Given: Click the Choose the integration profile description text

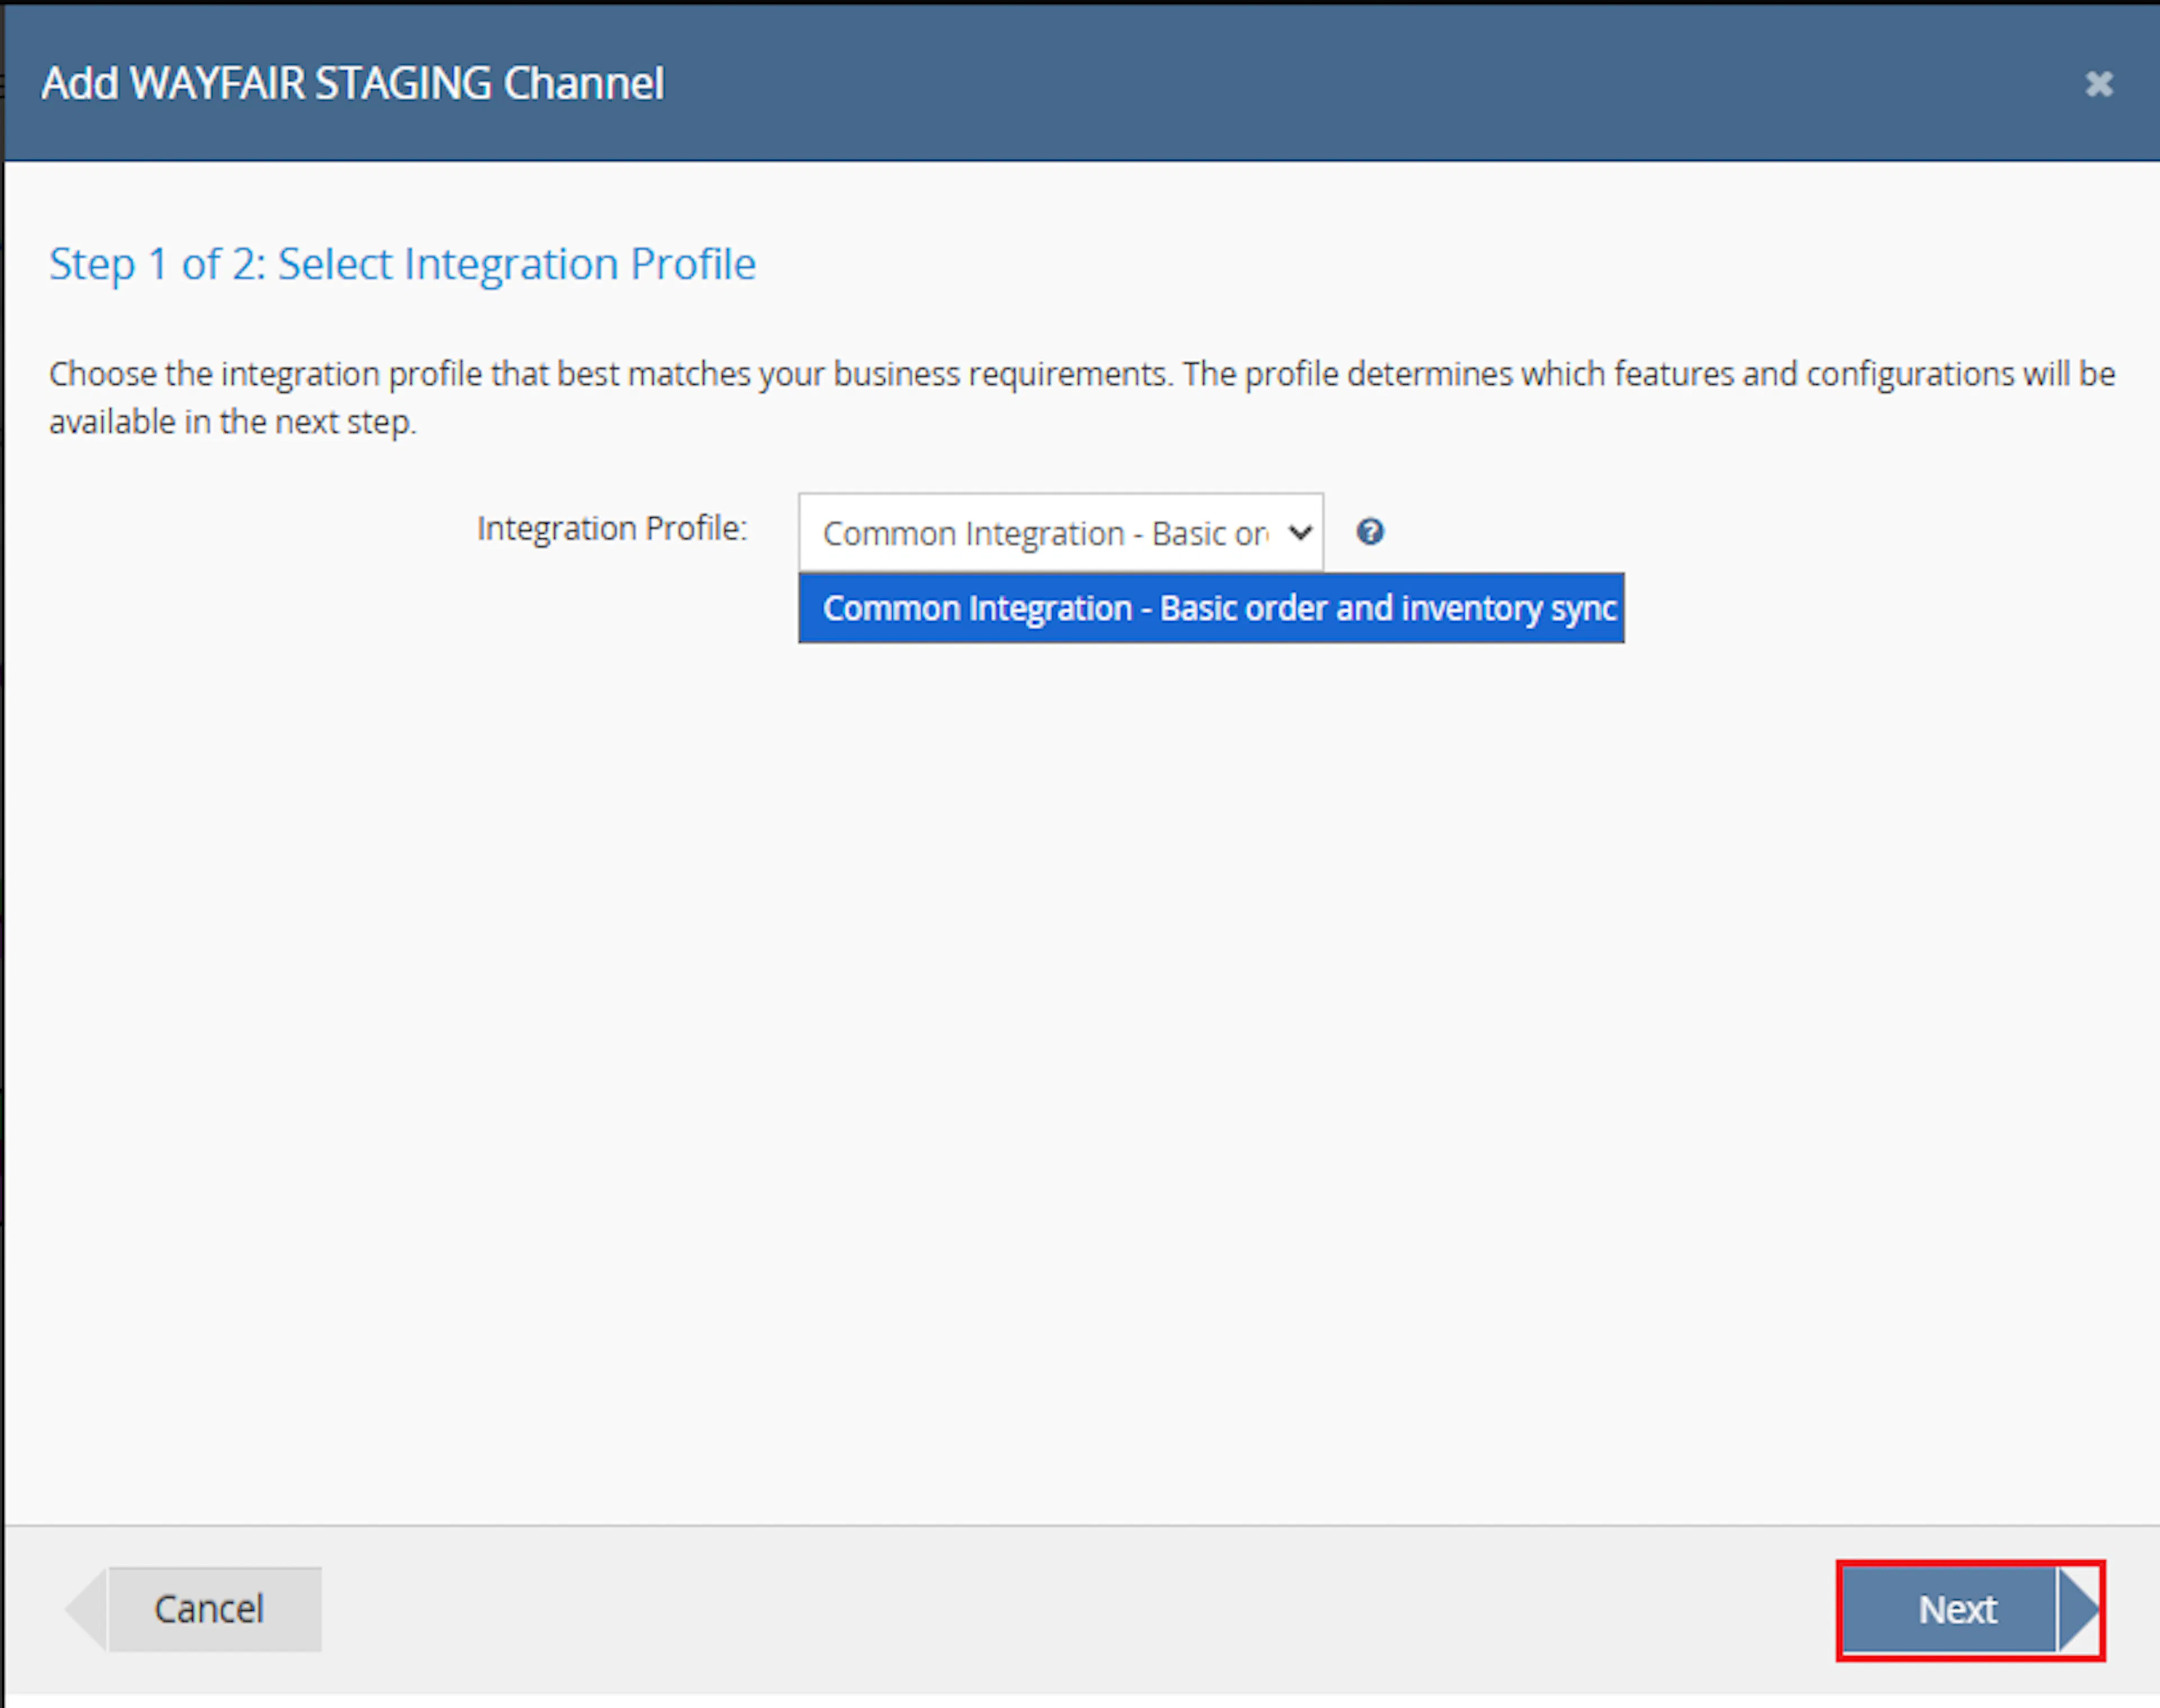Looking at the screenshot, I should (x=1082, y=397).
